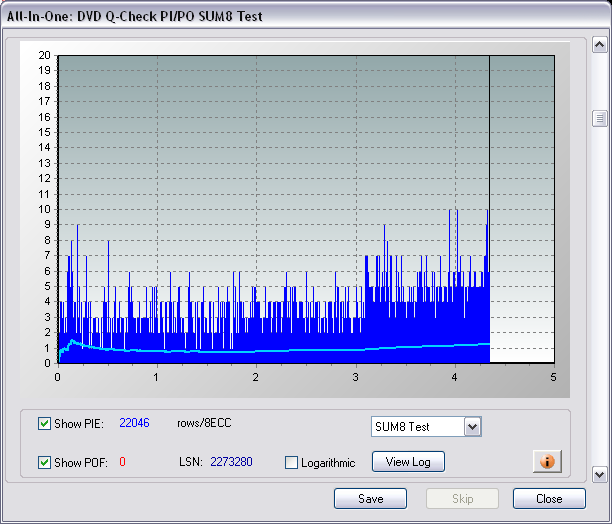Click the rows/8ECC unit label

click(204, 423)
